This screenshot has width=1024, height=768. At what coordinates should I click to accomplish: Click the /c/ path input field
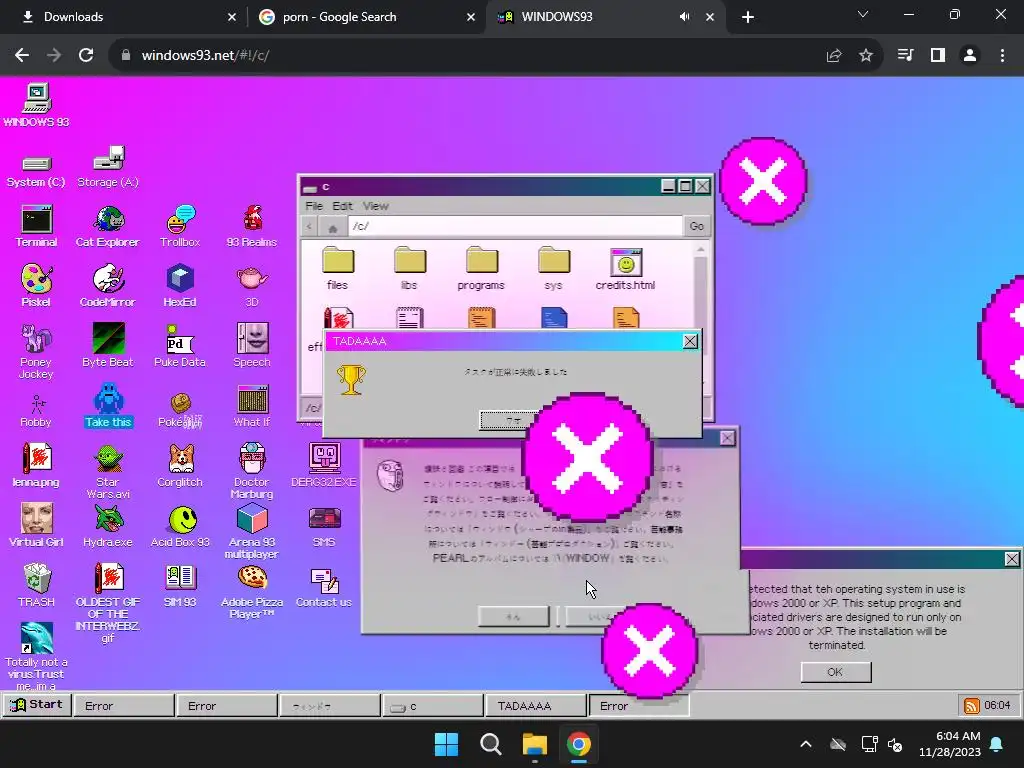click(515, 226)
